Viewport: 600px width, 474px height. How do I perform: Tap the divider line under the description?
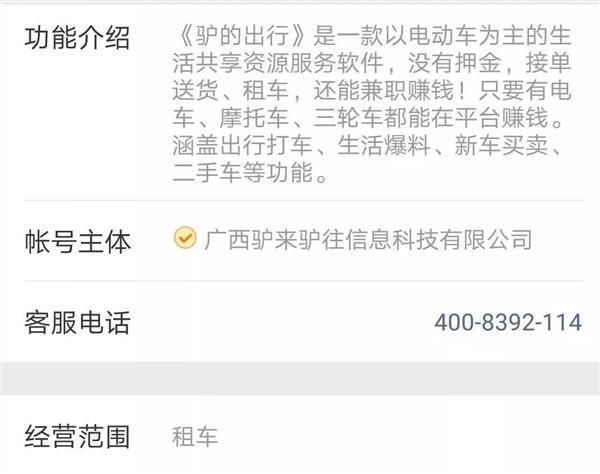pyautogui.click(x=304, y=200)
